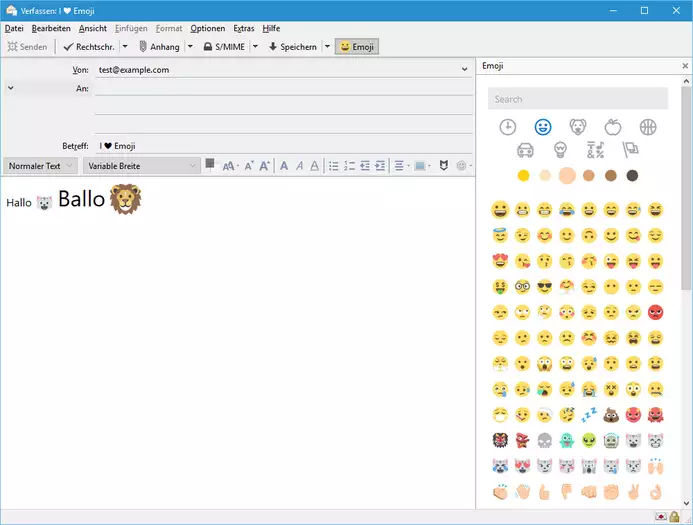Open the Ansicht menu
This screenshot has height=525, width=693.
click(x=93, y=28)
